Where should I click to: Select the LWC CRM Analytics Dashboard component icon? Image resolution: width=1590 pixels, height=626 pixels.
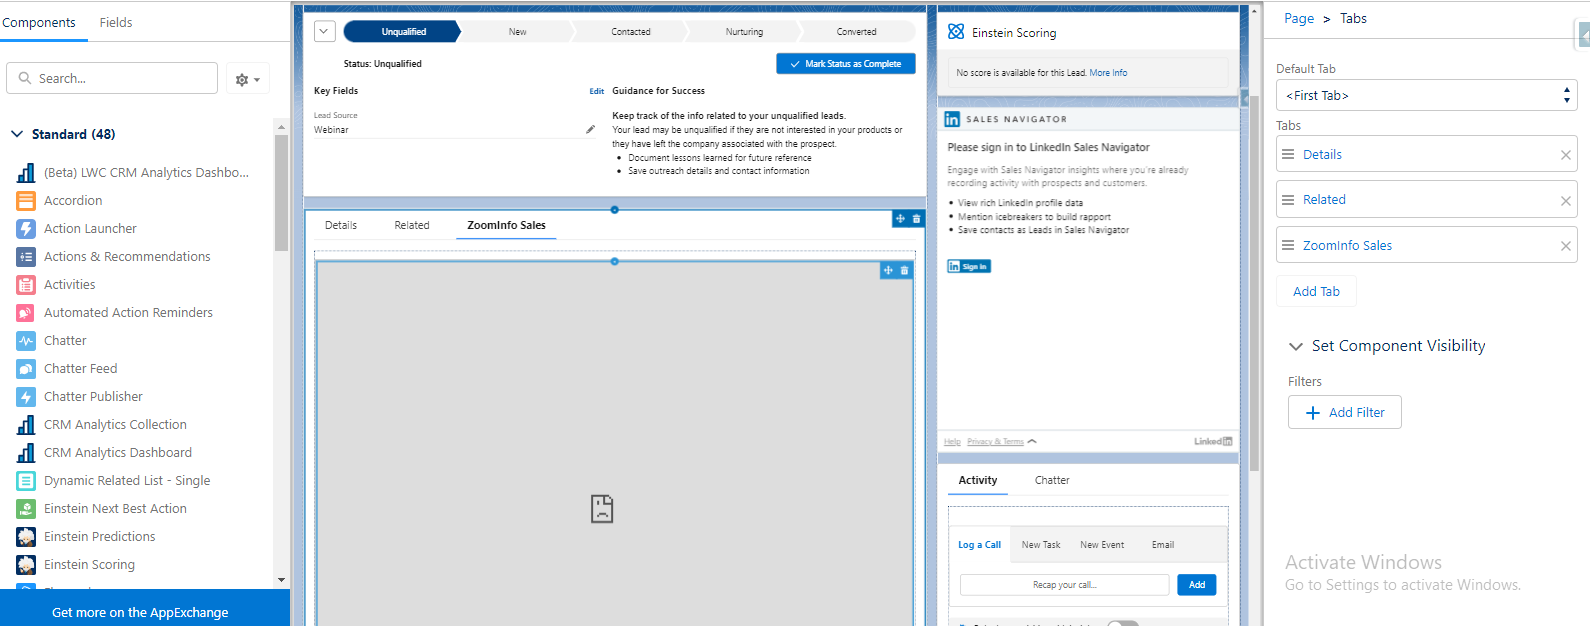coord(26,173)
